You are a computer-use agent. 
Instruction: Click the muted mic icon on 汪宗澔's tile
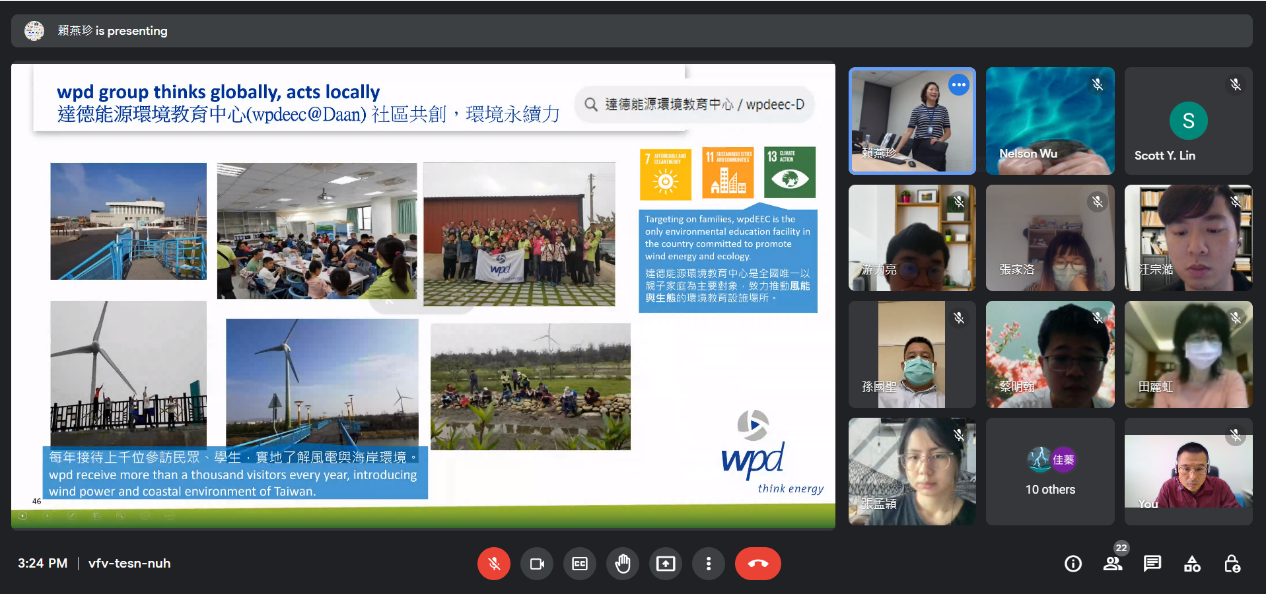click(1235, 202)
